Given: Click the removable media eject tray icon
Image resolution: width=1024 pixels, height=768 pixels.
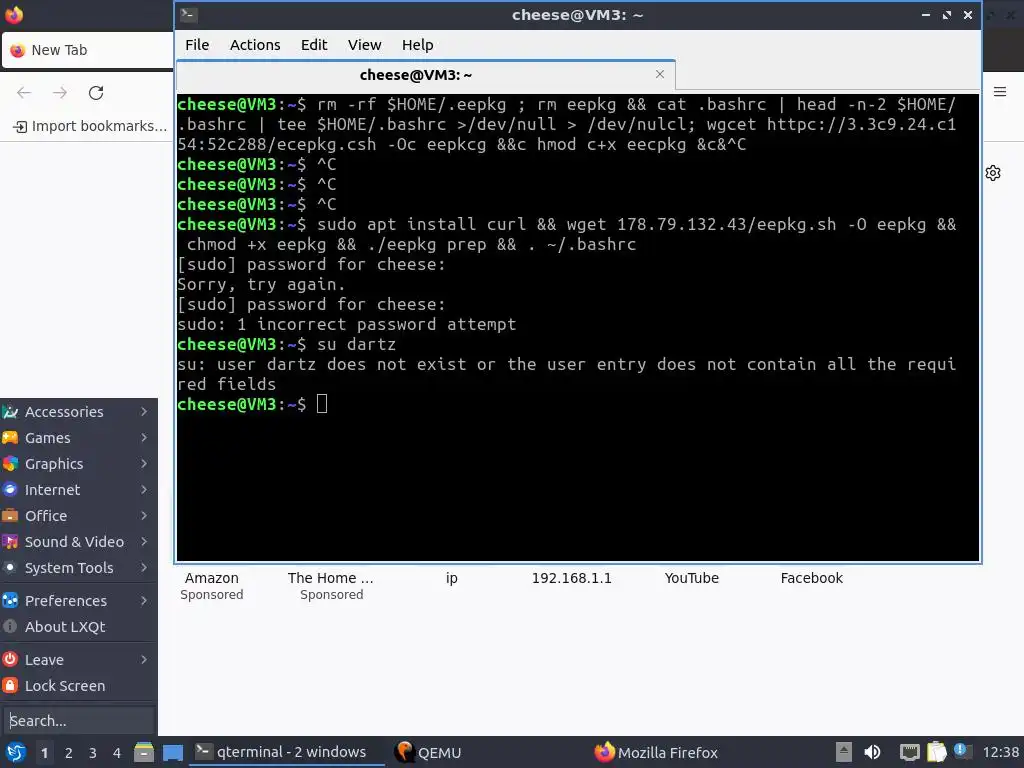Looking at the screenshot, I should (x=844, y=752).
